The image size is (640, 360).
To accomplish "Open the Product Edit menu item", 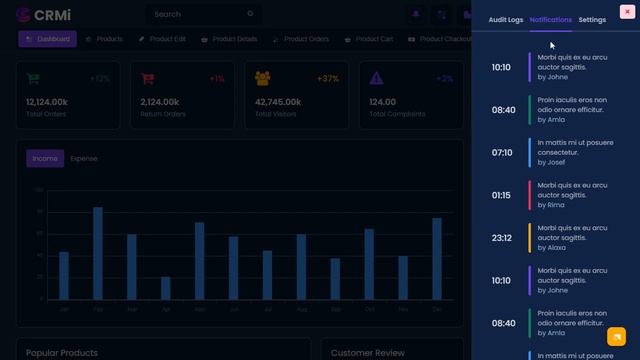I will (x=162, y=39).
